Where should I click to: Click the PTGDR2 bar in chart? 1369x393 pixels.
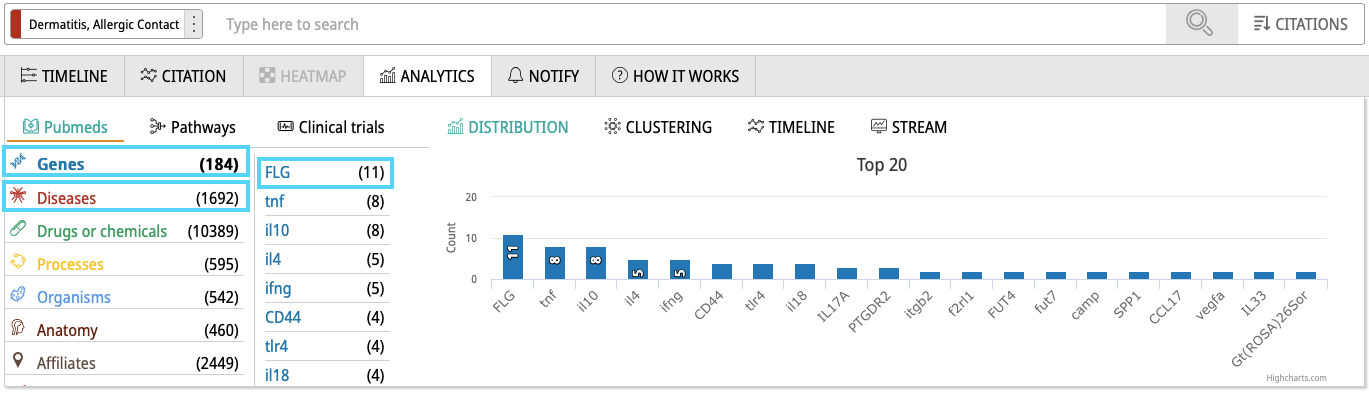pos(889,274)
